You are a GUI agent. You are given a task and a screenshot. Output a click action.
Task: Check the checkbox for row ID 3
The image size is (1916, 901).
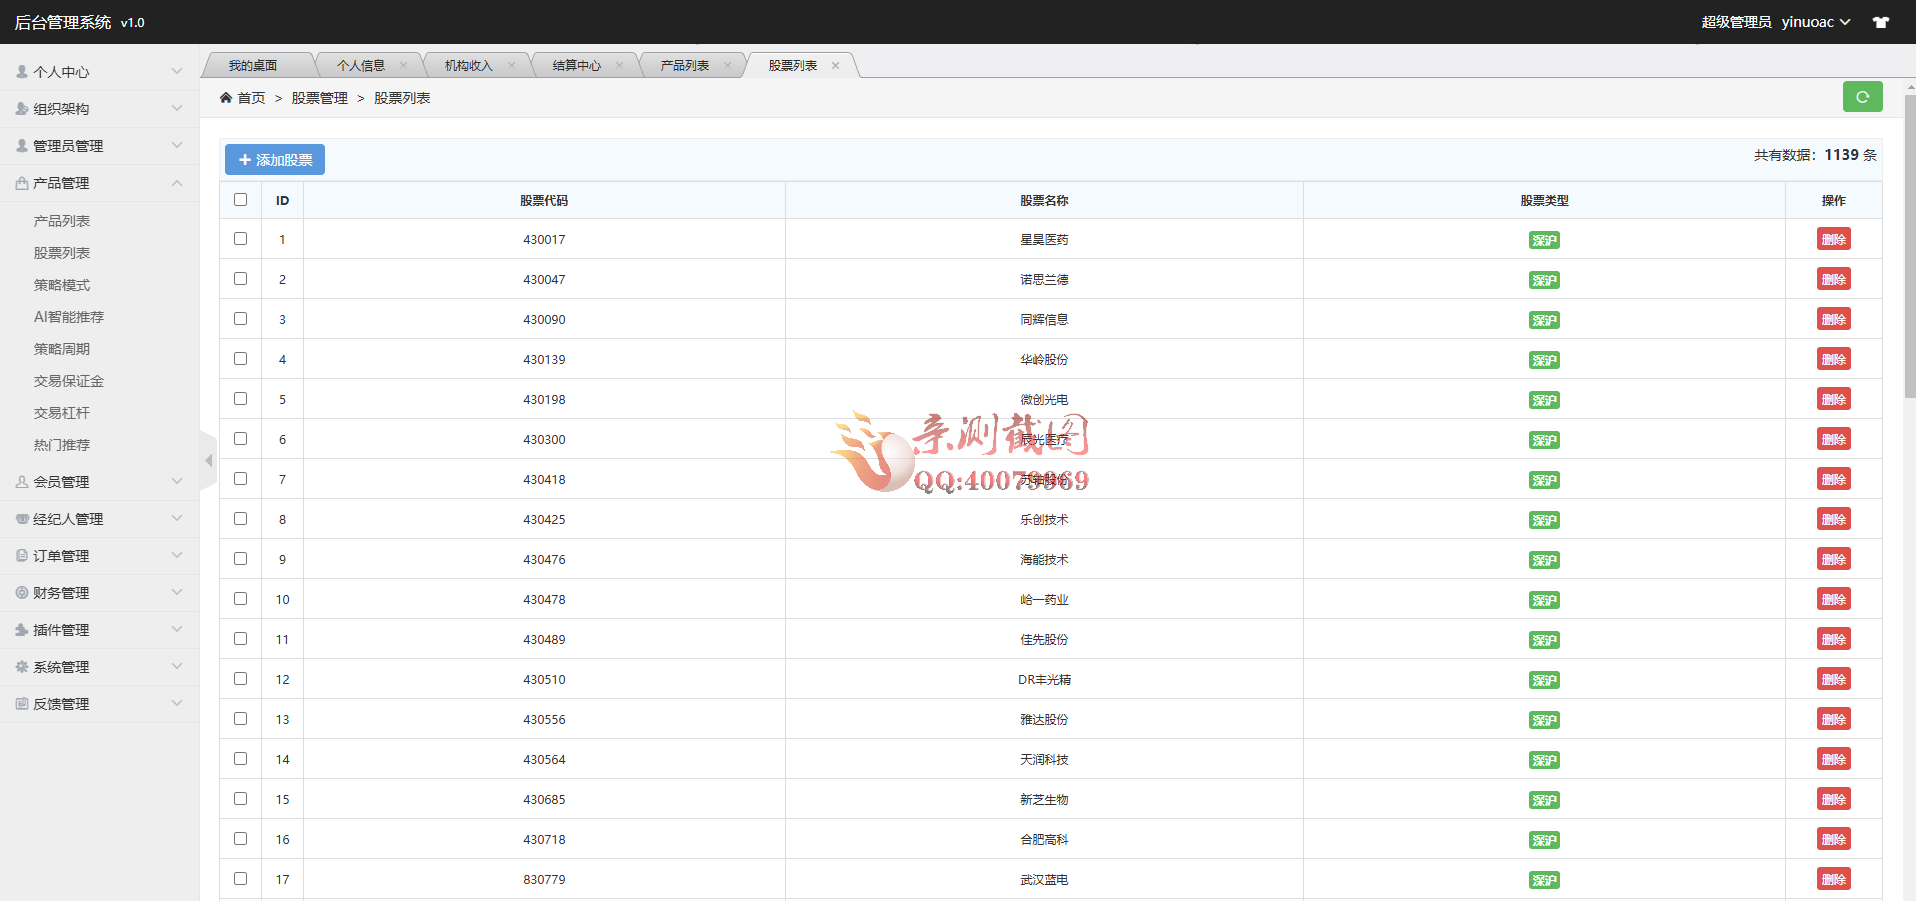[240, 319]
